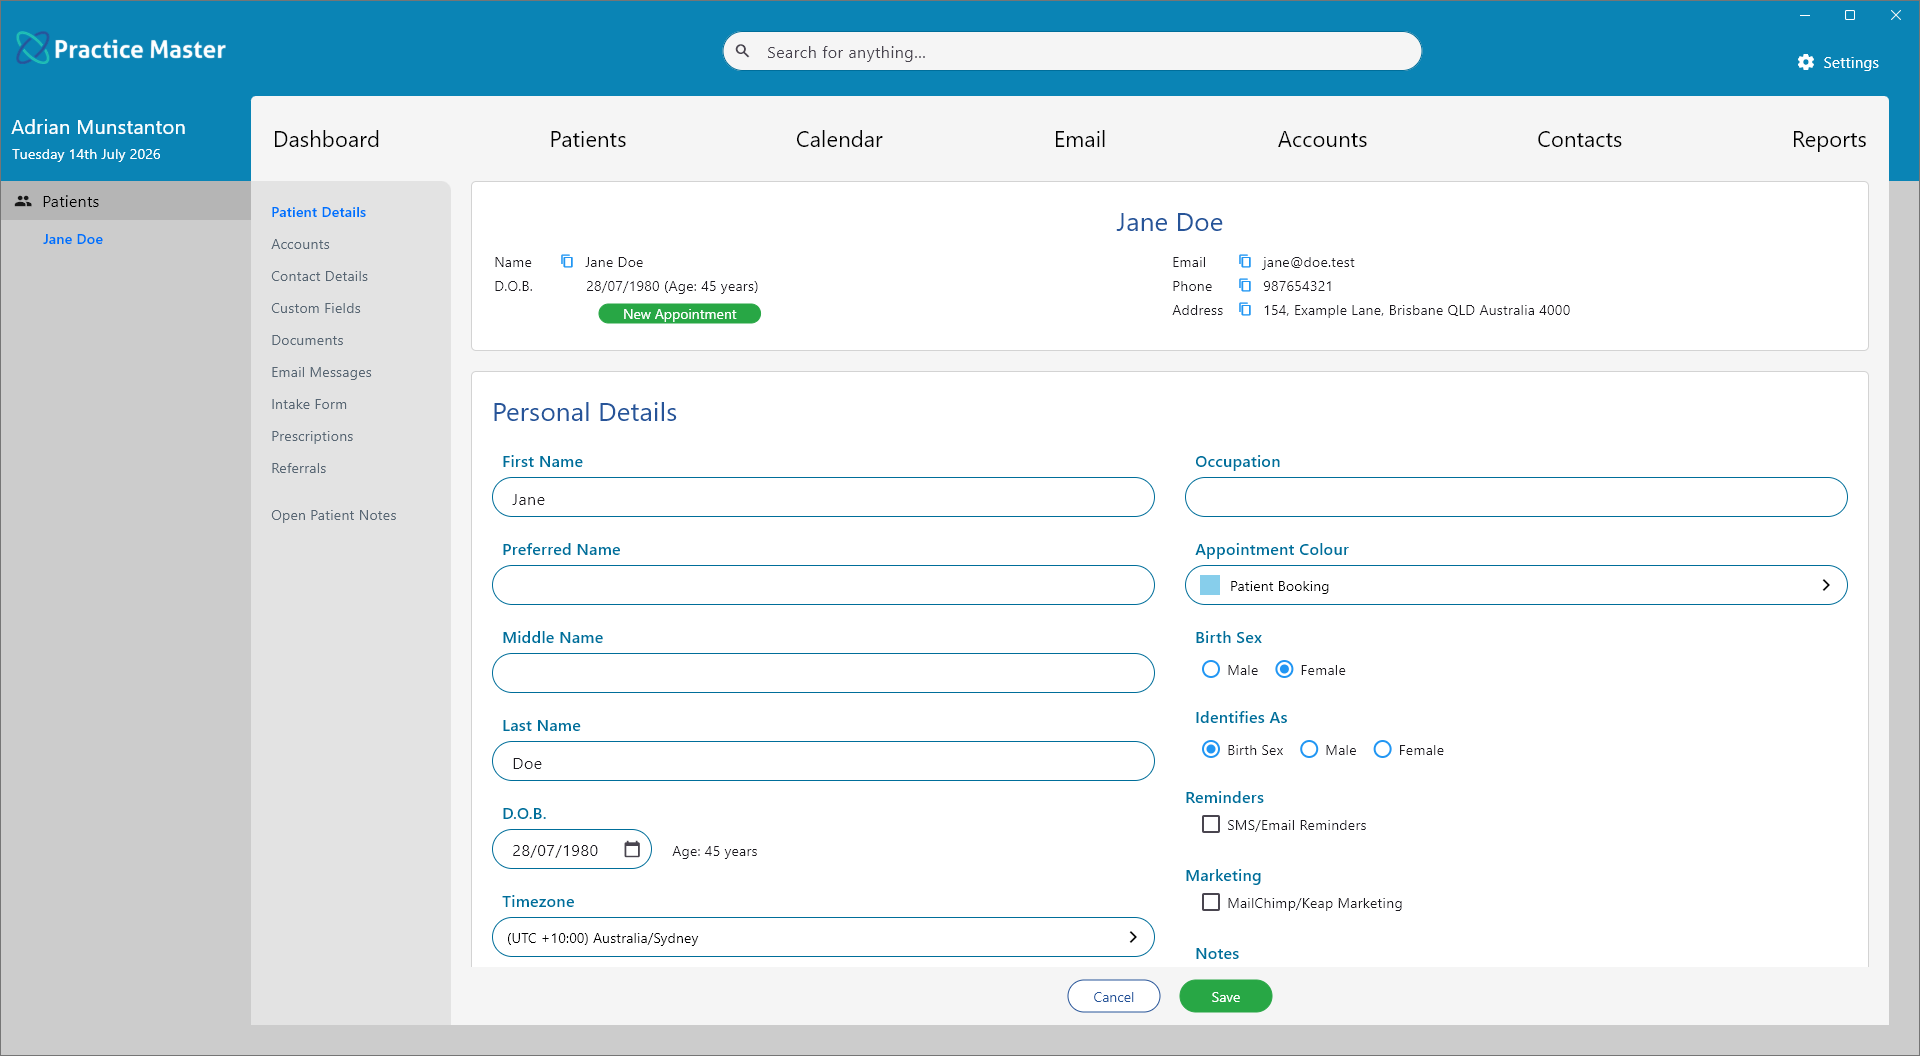Image resolution: width=1920 pixels, height=1056 pixels.
Task: Focus the Occupation input field
Action: pos(1516,497)
